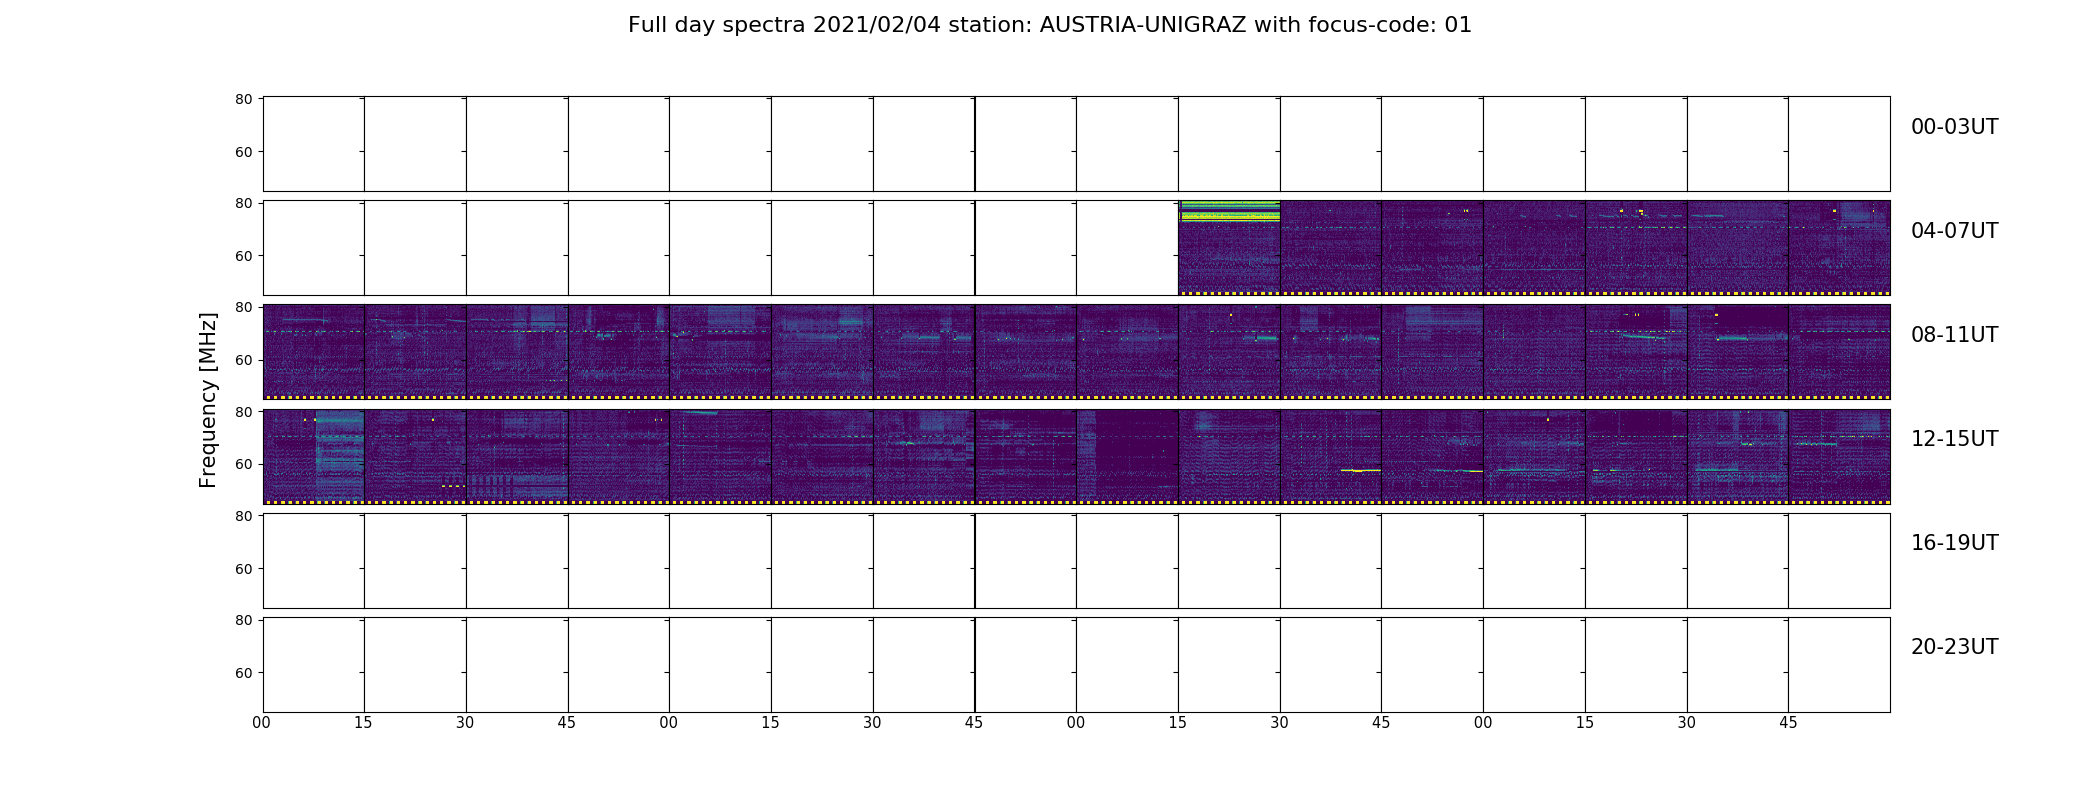This screenshot has height=800, width=2100.
Task: Click the 60 tick label of the 12-15UT row
Action: tap(243, 464)
